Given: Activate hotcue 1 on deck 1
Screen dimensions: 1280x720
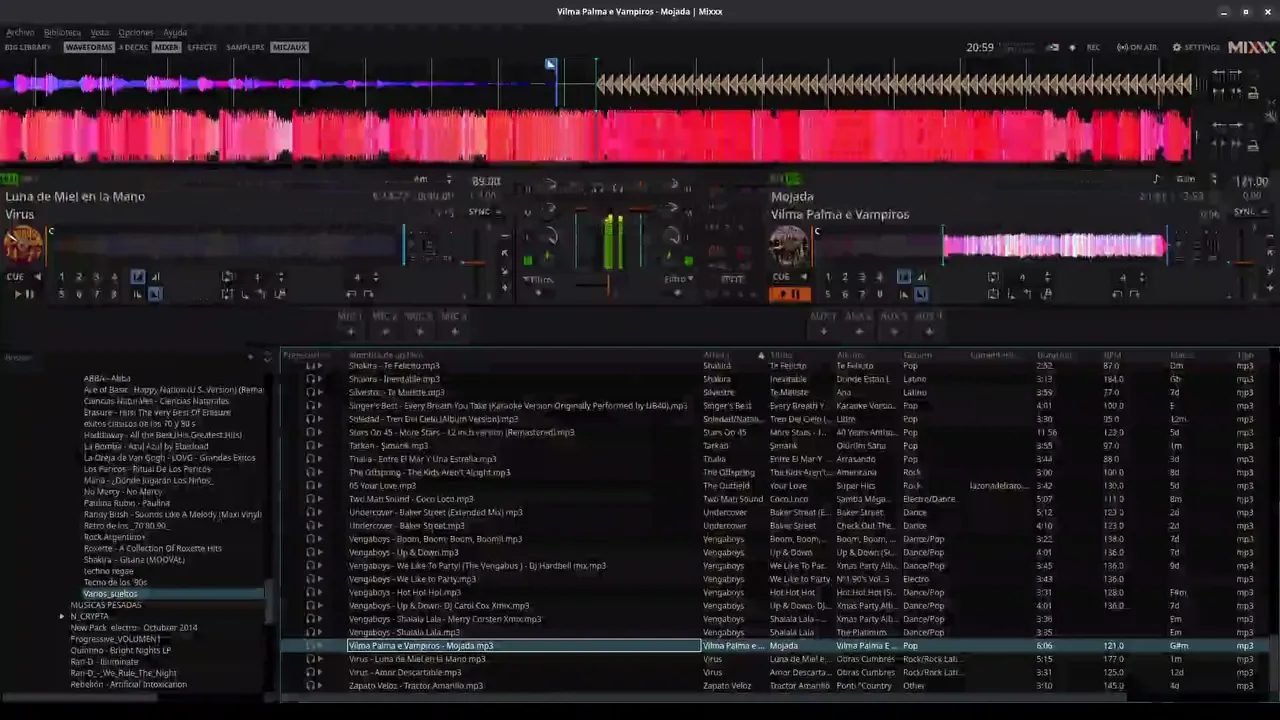Looking at the screenshot, I should click(61, 277).
